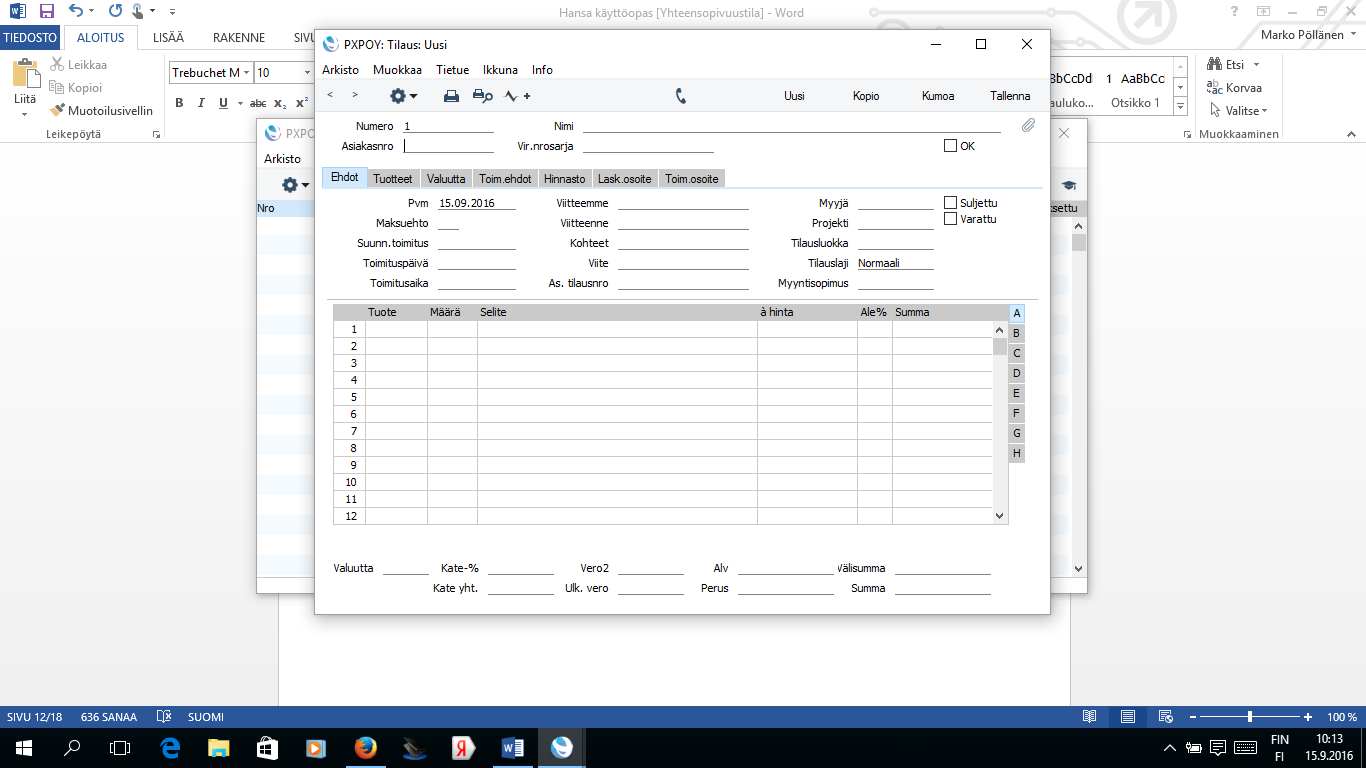Viewport: 1366px width, 768px height.
Task: Select row page A beside the grid
Action: pos(1017,313)
